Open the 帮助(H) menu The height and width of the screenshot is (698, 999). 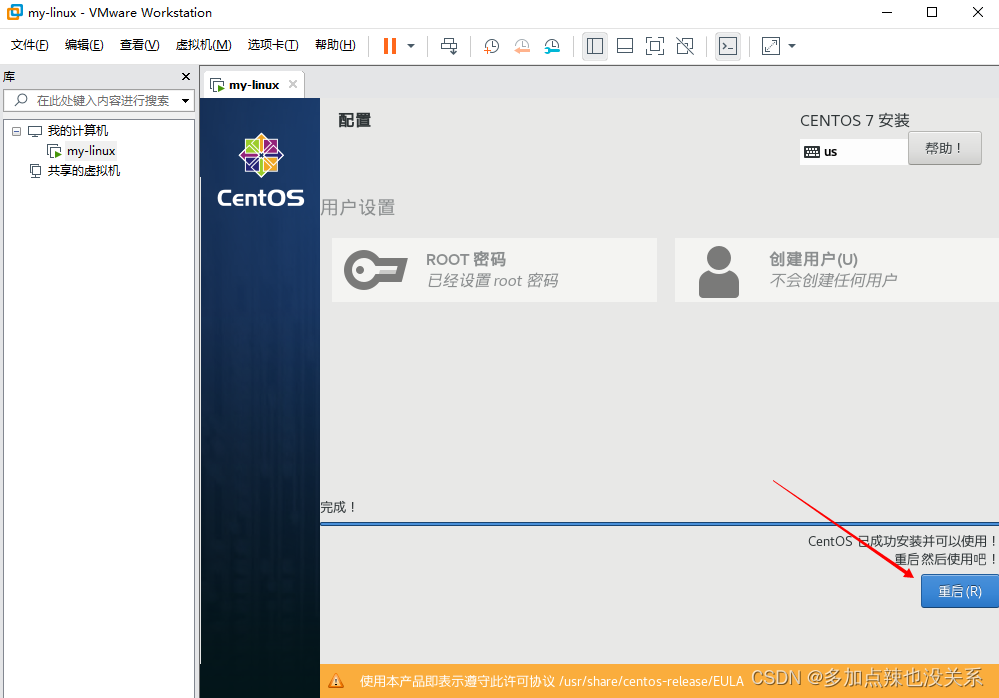tap(335, 45)
